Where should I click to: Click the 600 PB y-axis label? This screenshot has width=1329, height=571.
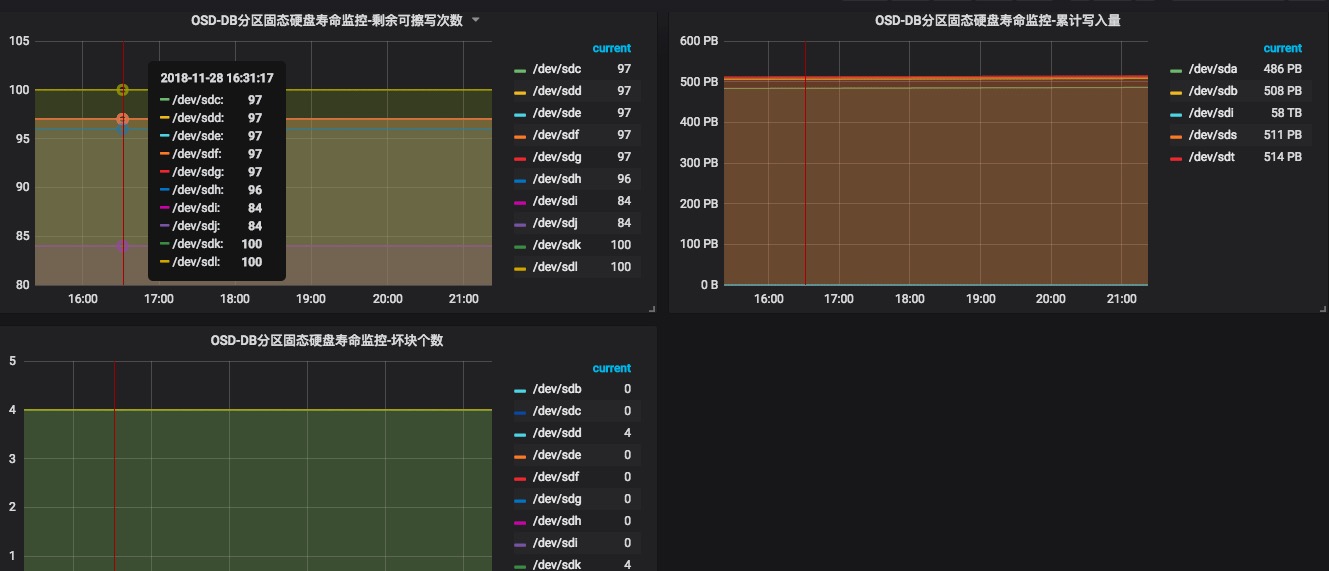click(700, 40)
